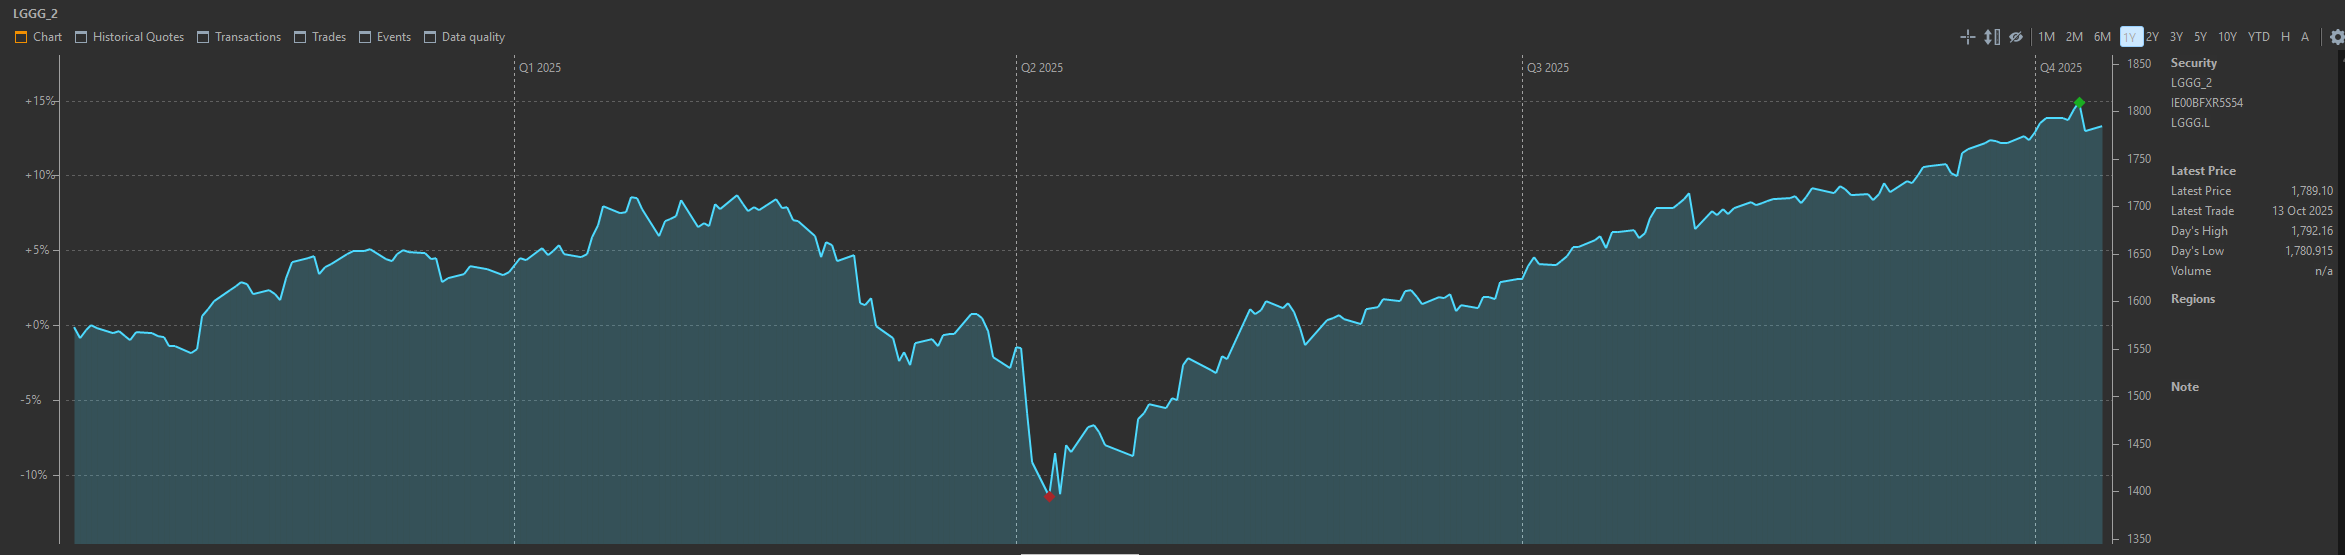Select the Trades tab
This screenshot has width=2345, height=555.
point(320,37)
